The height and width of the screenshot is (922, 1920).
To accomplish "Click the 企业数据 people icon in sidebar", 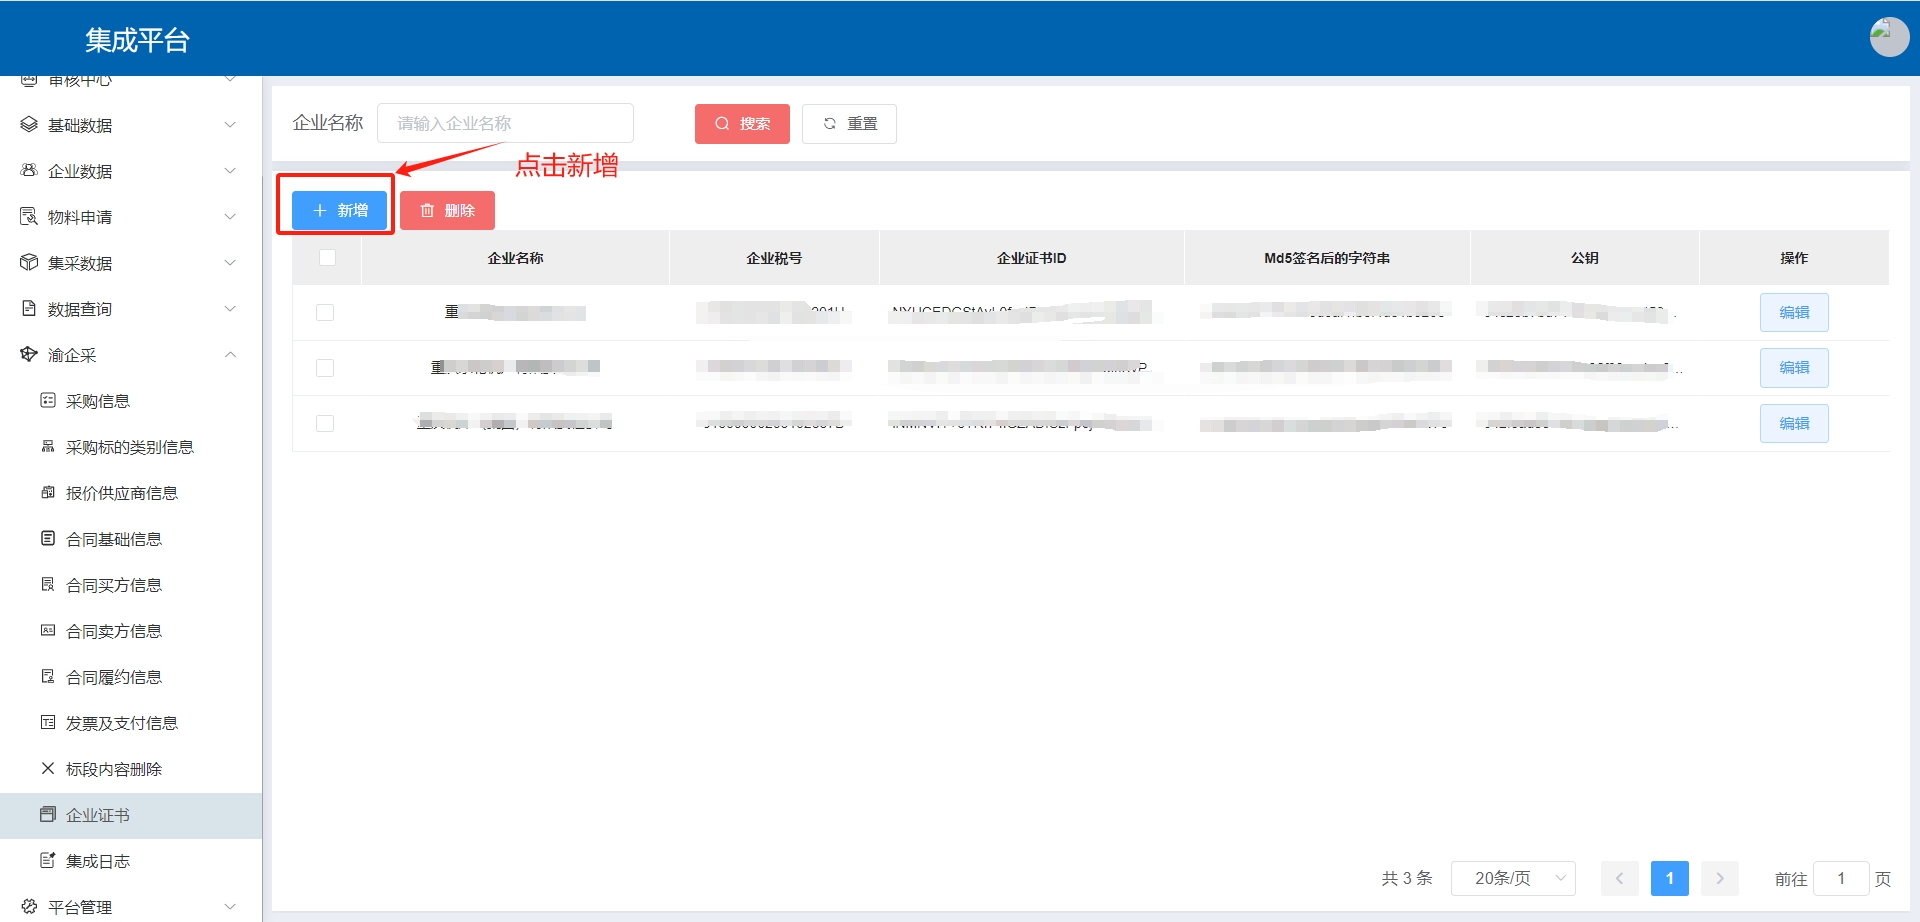I will tap(29, 171).
